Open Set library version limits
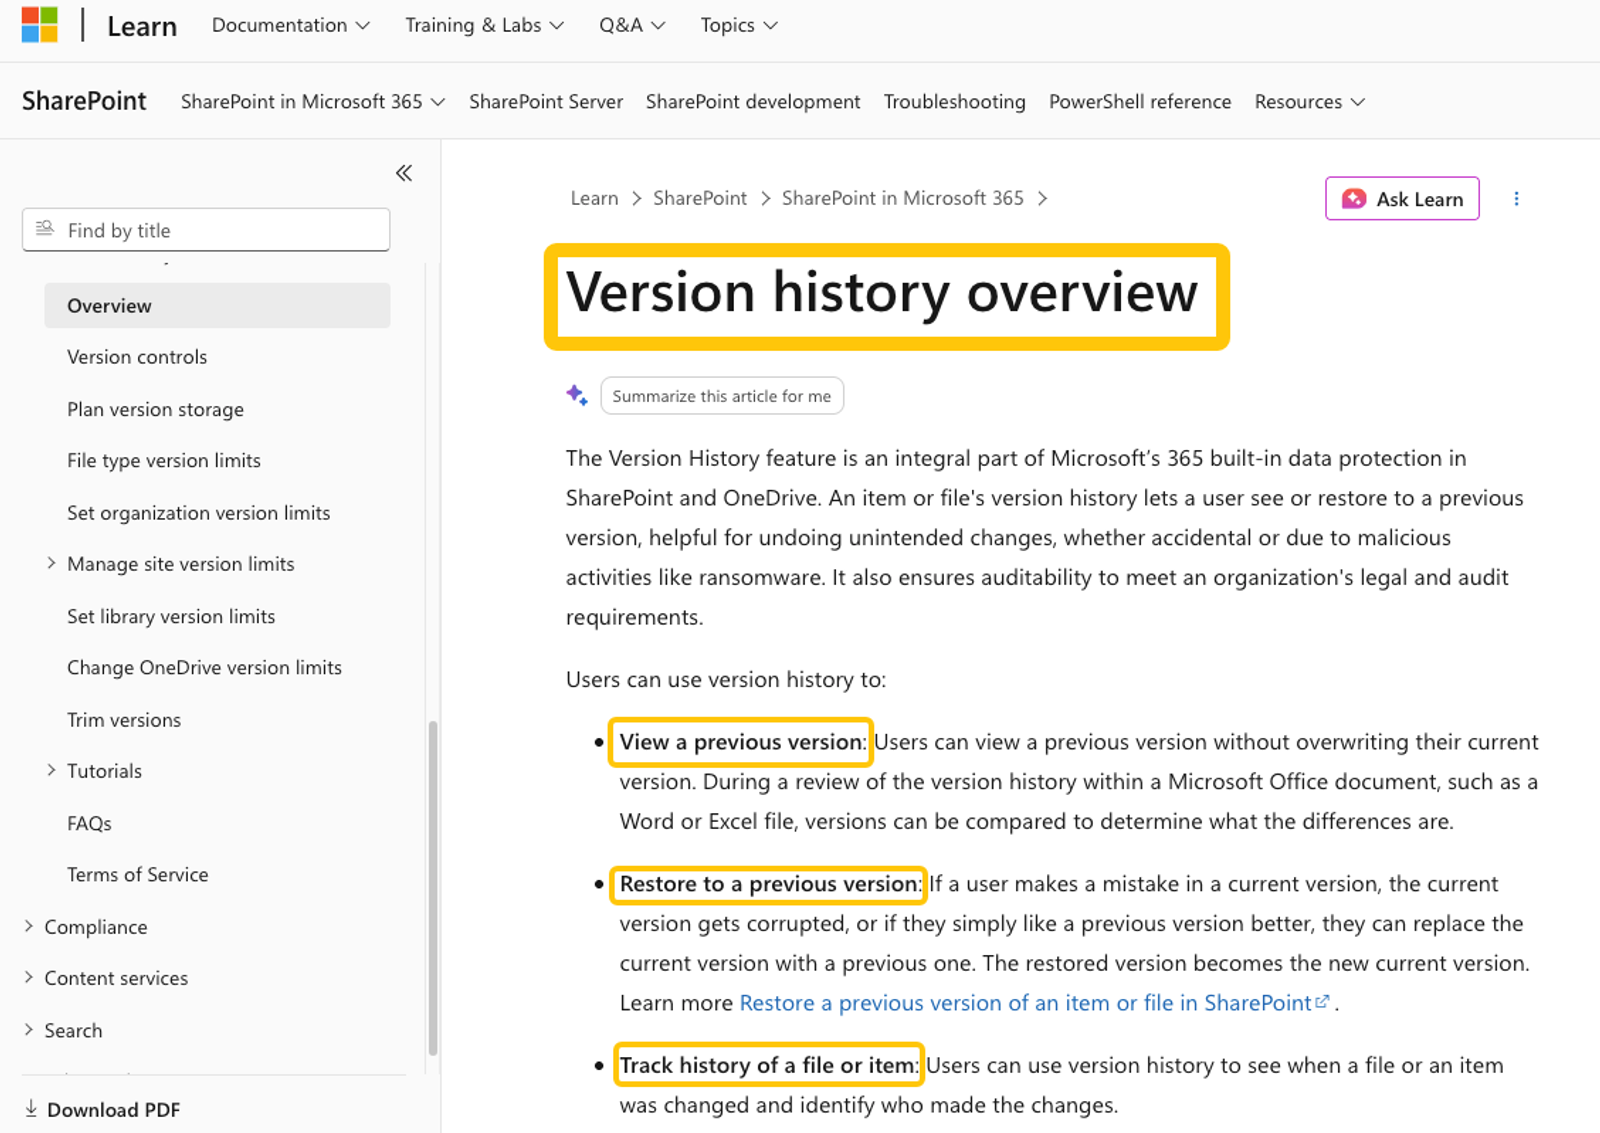Screen dimensions: 1600x1133 (x=171, y=616)
